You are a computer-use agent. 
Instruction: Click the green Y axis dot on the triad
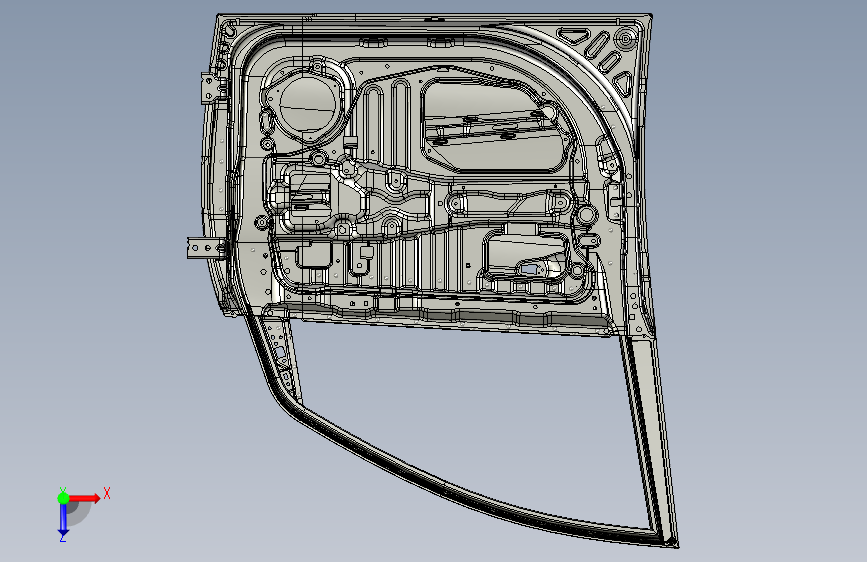[64, 498]
